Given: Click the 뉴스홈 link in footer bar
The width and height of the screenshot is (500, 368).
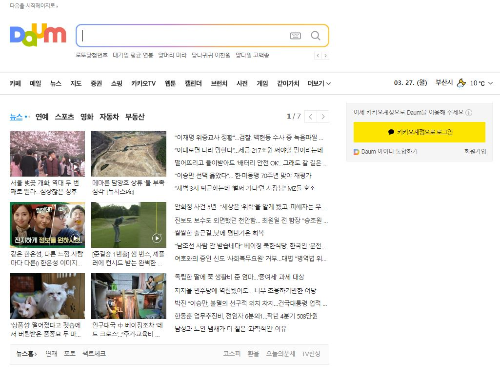Looking at the screenshot, I should (x=26, y=354).
